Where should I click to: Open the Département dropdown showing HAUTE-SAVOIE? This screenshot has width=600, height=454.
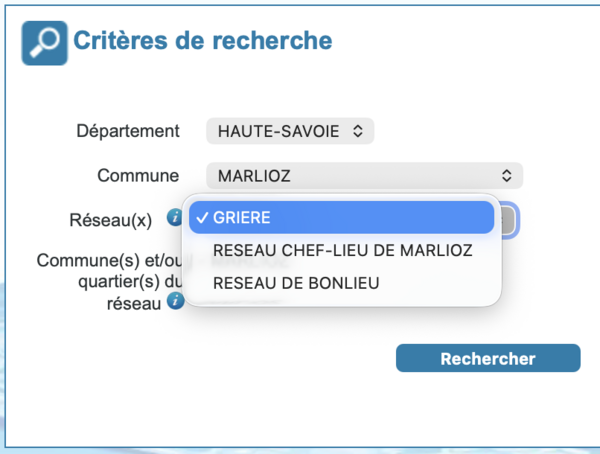tap(289, 131)
